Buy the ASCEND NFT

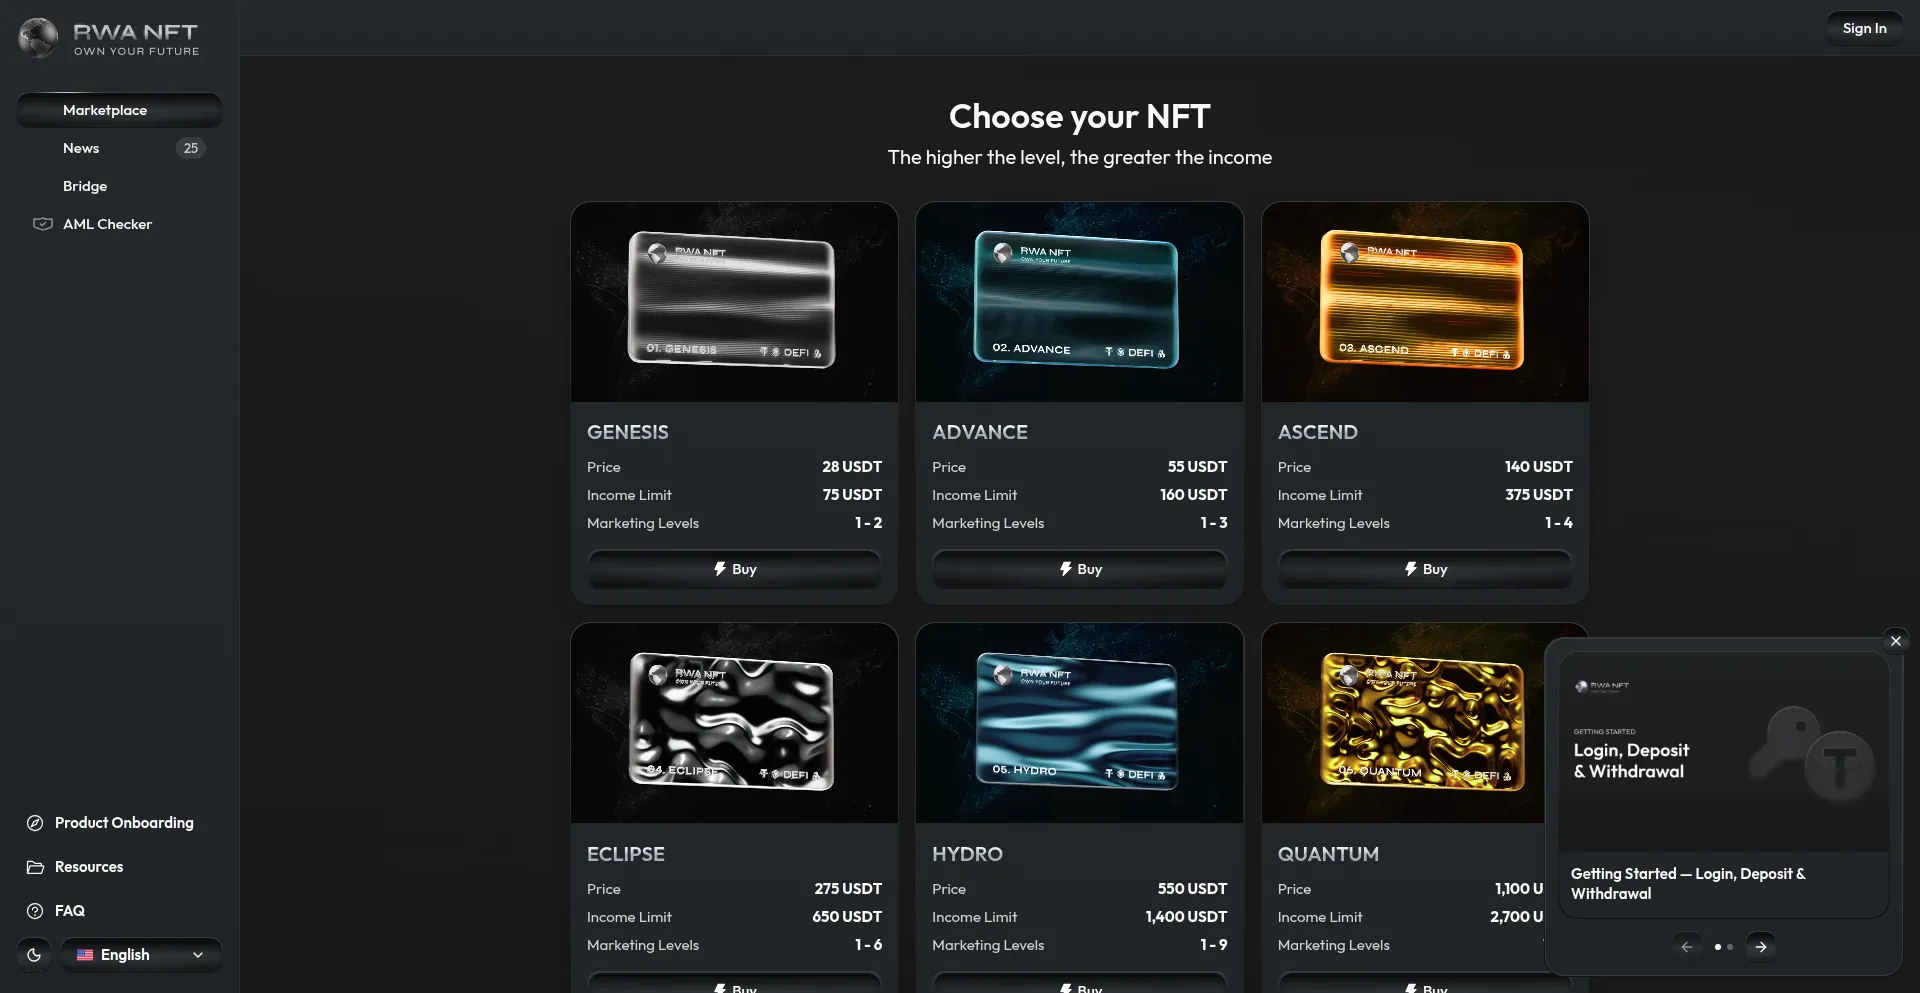[1425, 569]
